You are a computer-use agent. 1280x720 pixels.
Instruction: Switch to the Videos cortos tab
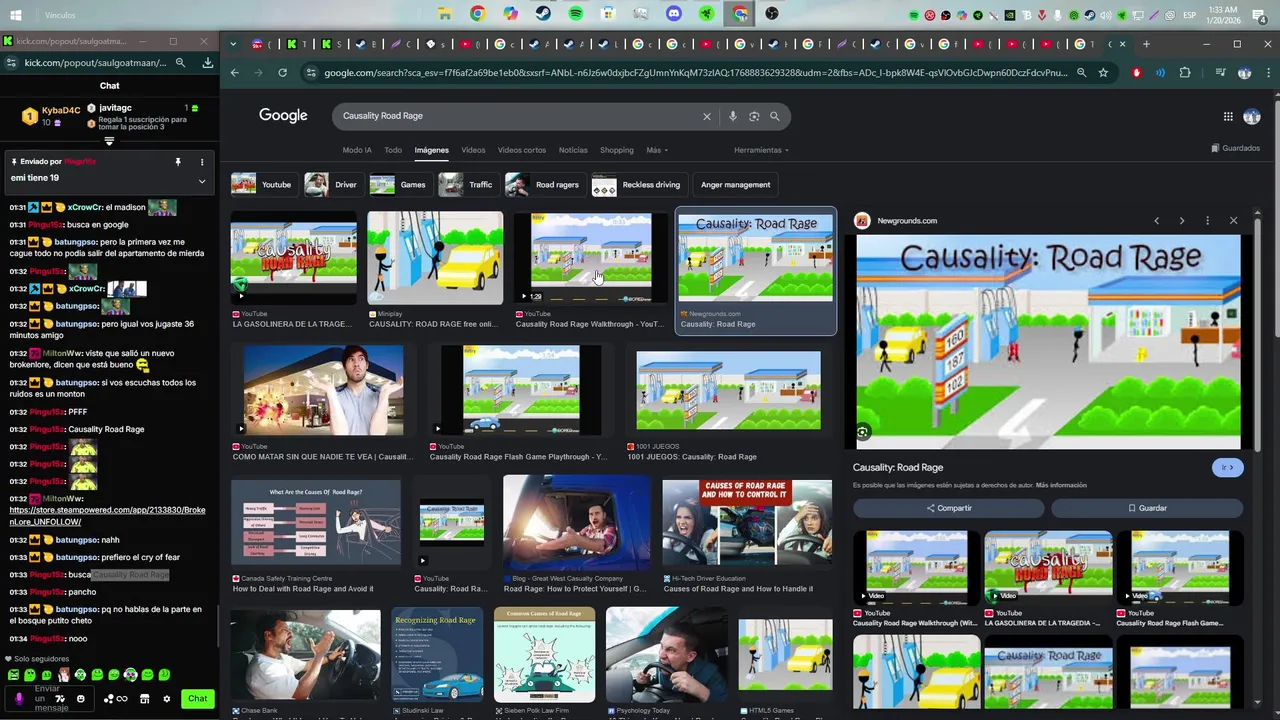tap(522, 150)
